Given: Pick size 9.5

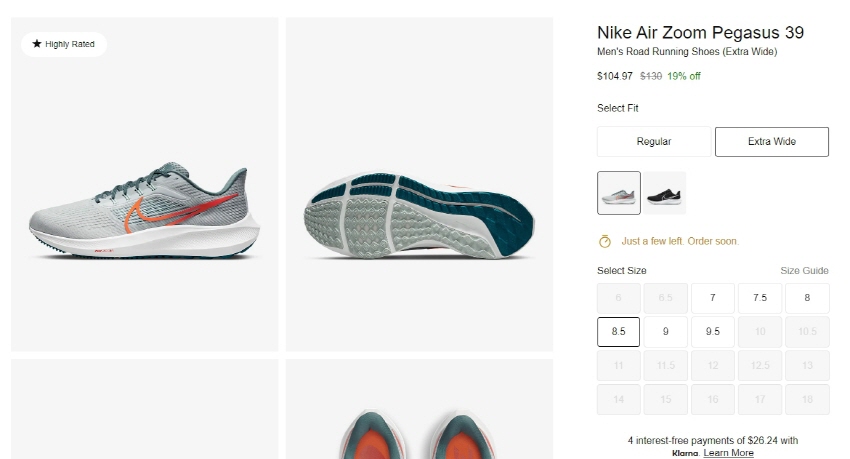Looking at the screenshot, I should point(712,332).
